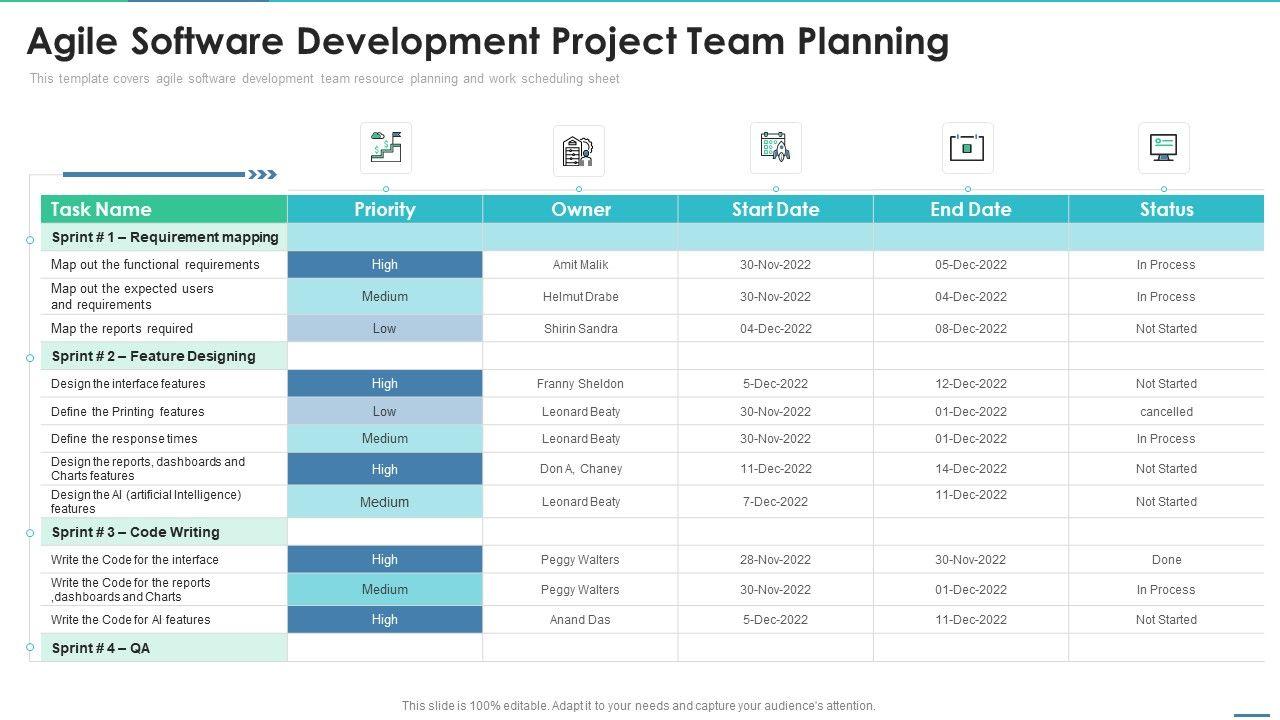Image resolution: width=1280 pixels, height=720 pixels.
Task: Select the cancelled status cell
Action: coord(1166,412)
